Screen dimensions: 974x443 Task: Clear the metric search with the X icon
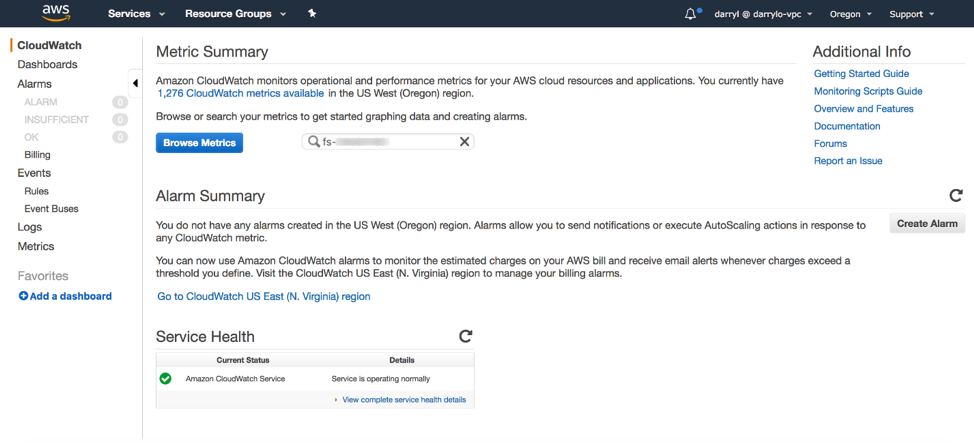point(464,142)
